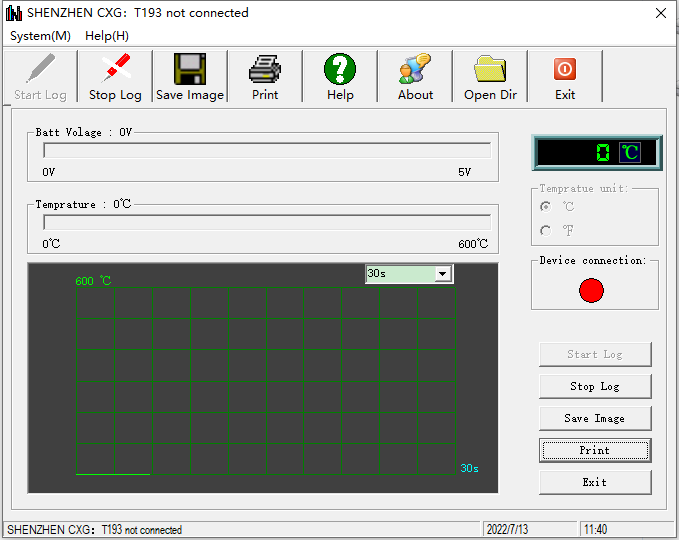Click the Open Dir folder icon
The width and height of the screenshot is (679, 540).
[x=490, y=68]
